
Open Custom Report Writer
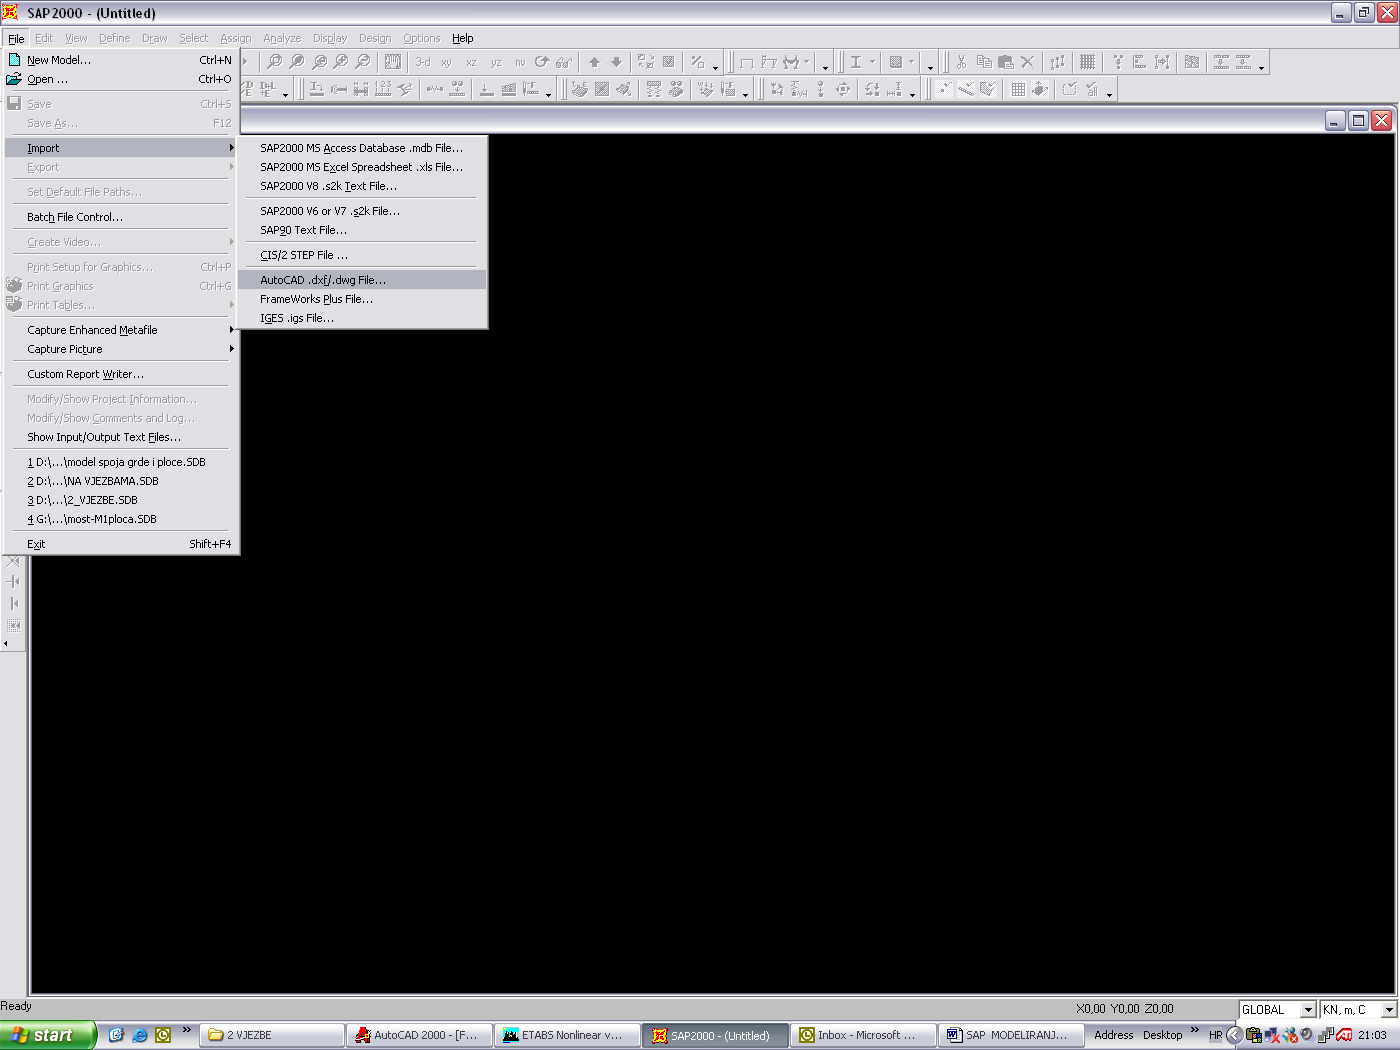[121, 374]
